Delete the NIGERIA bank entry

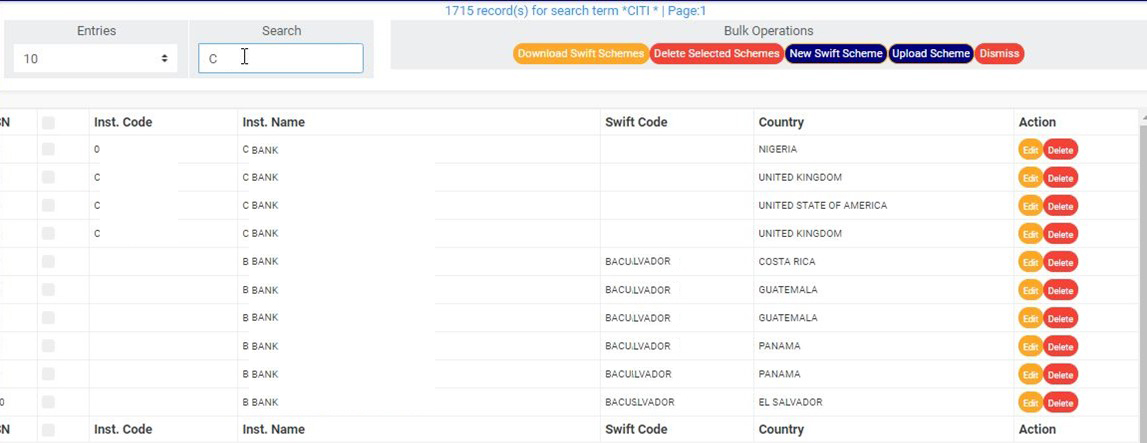pyautogui.click(x=1060, y=150)
